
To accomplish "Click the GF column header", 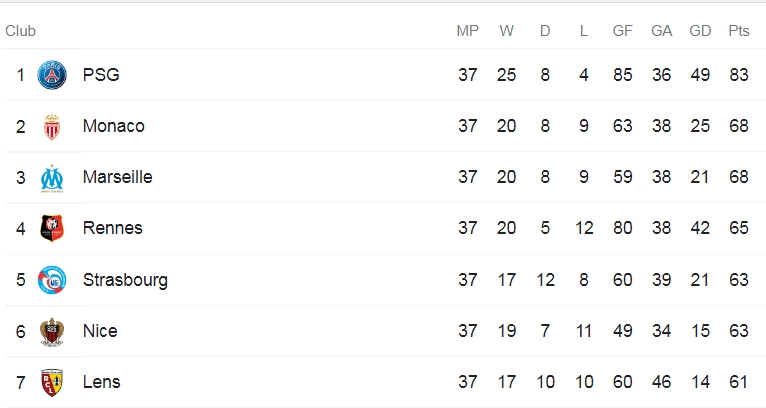I will point(622,31).
